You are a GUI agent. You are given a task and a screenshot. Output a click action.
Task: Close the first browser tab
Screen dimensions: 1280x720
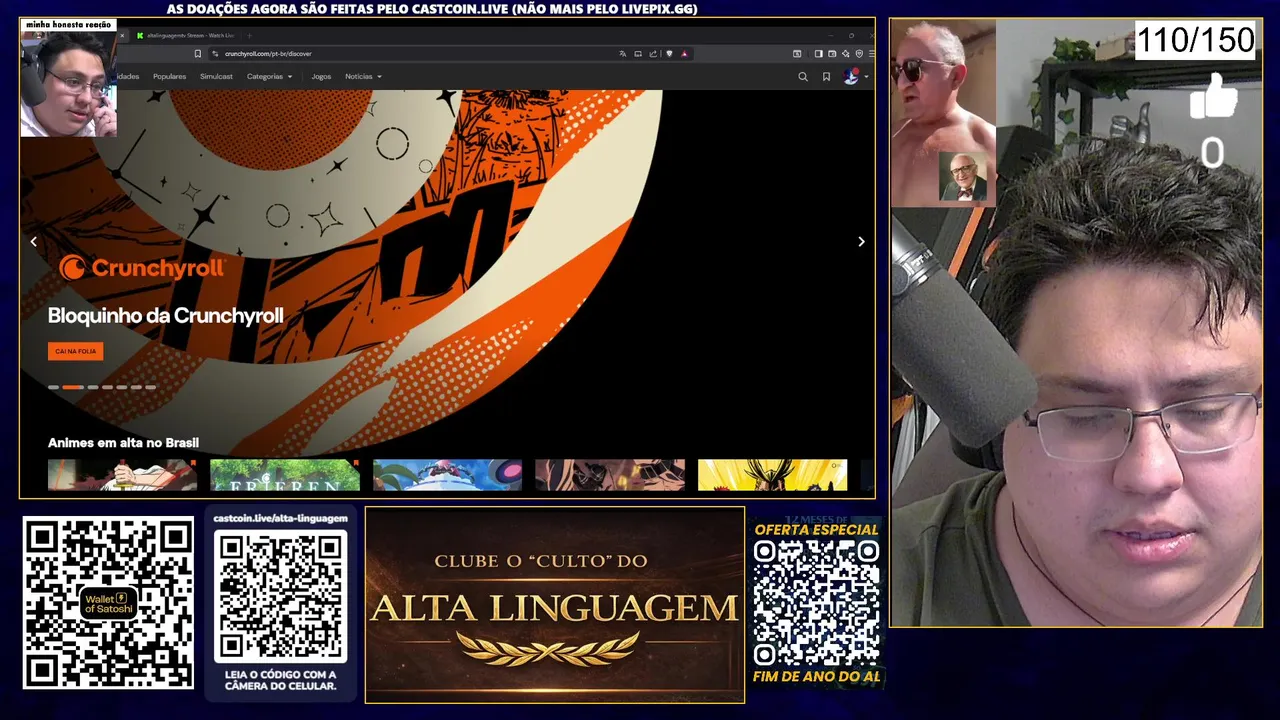(122, 36)
